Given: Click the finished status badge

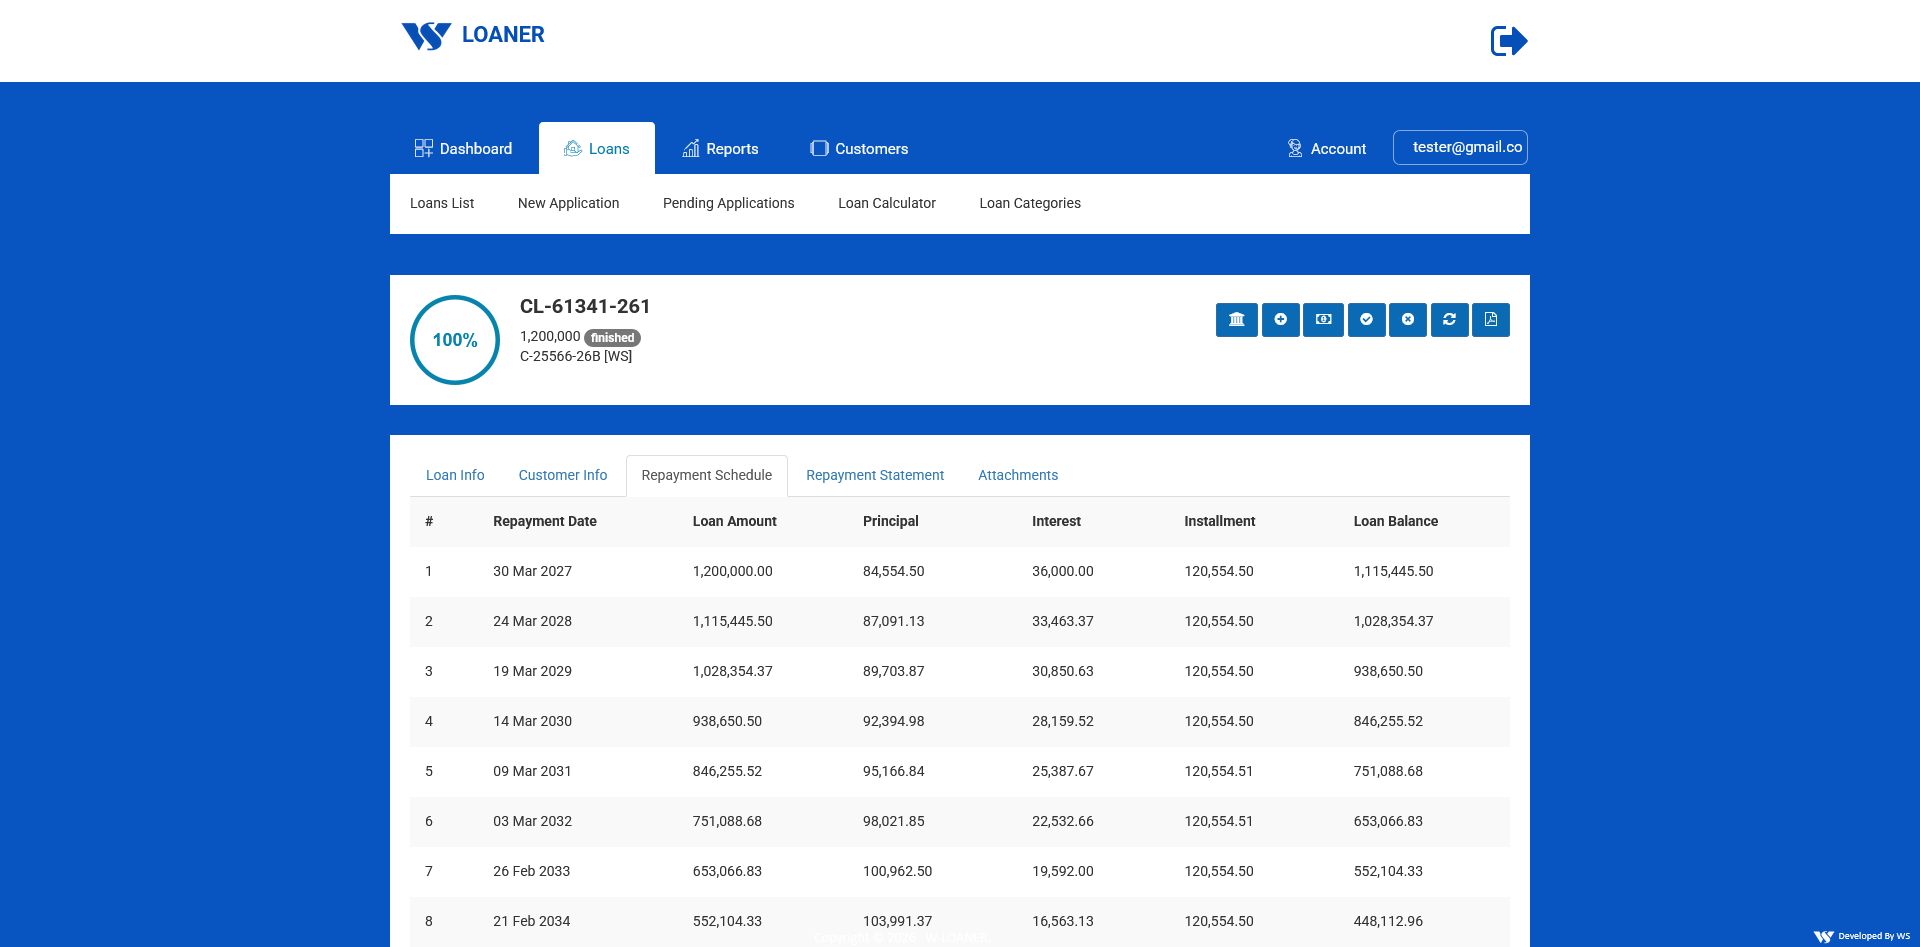Looking at the screenshot, I should (612, 338).
